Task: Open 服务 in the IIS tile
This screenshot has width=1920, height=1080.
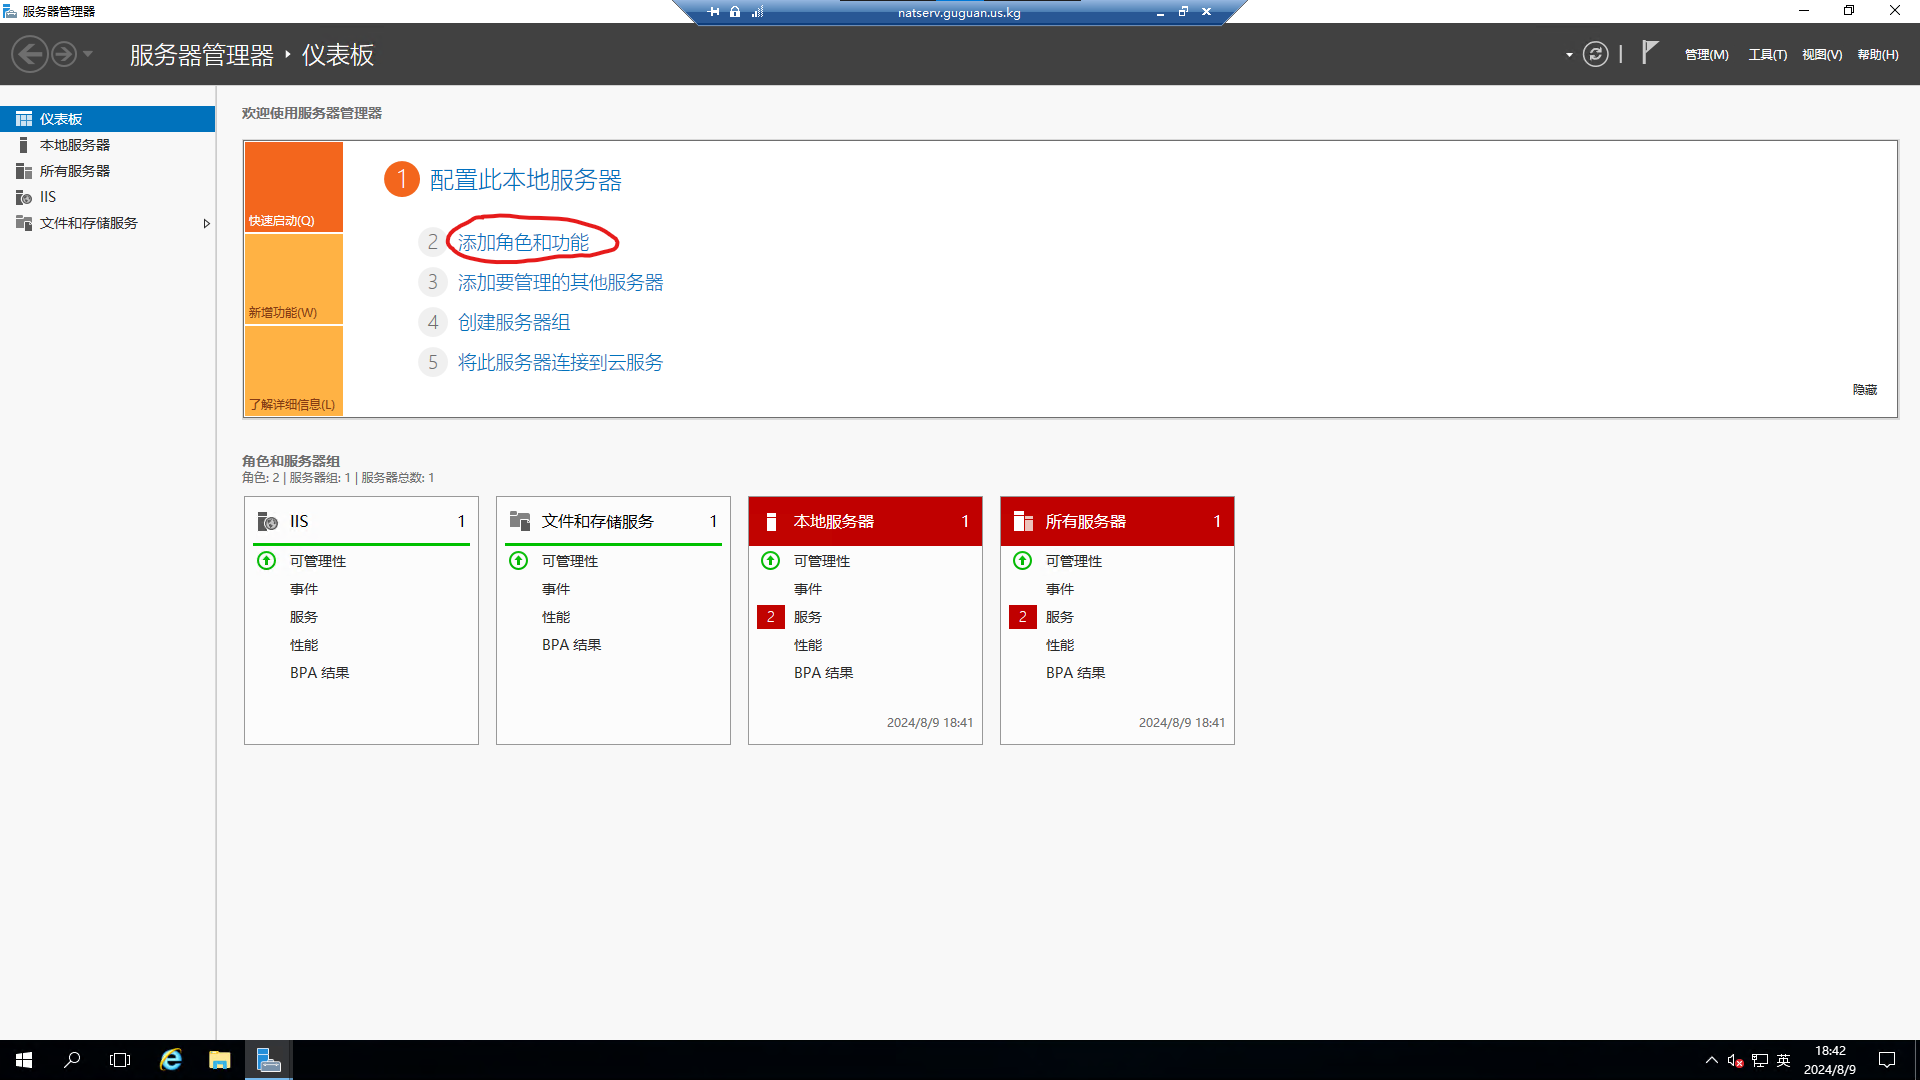Action: 304,617
